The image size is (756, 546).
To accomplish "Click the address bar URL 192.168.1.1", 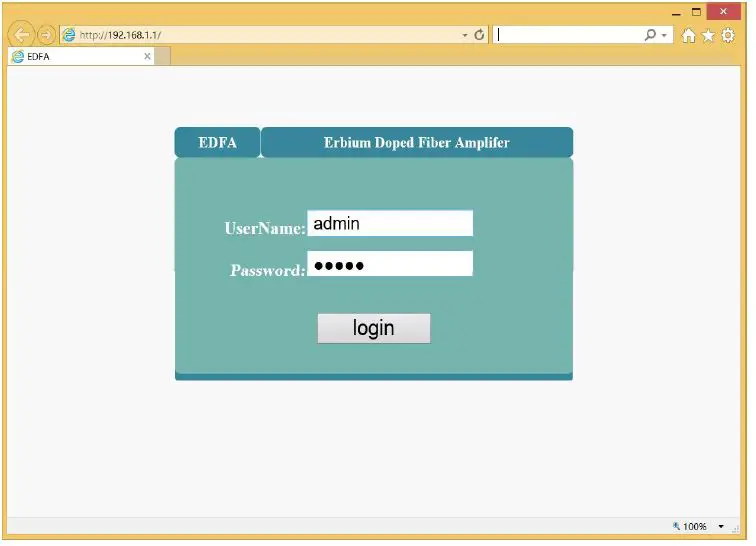I will [121, 35].
